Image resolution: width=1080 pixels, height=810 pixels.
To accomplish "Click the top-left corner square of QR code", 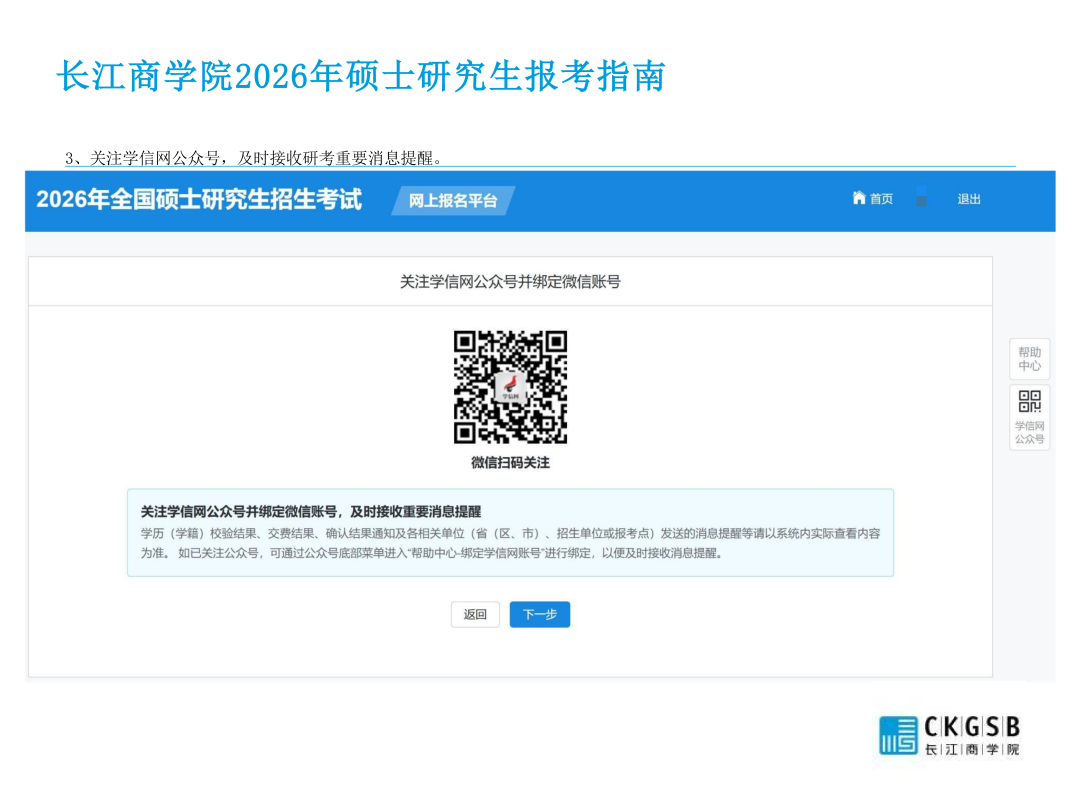I will [x=466, y=343].
